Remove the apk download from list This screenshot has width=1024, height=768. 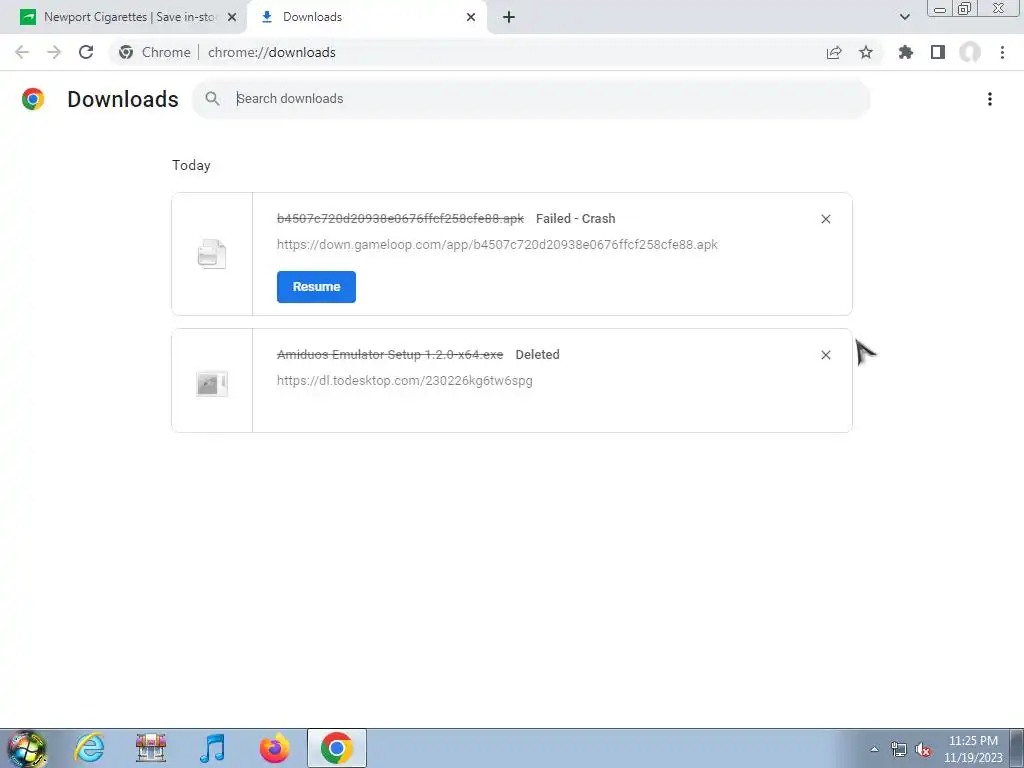(x=825, y=219)
